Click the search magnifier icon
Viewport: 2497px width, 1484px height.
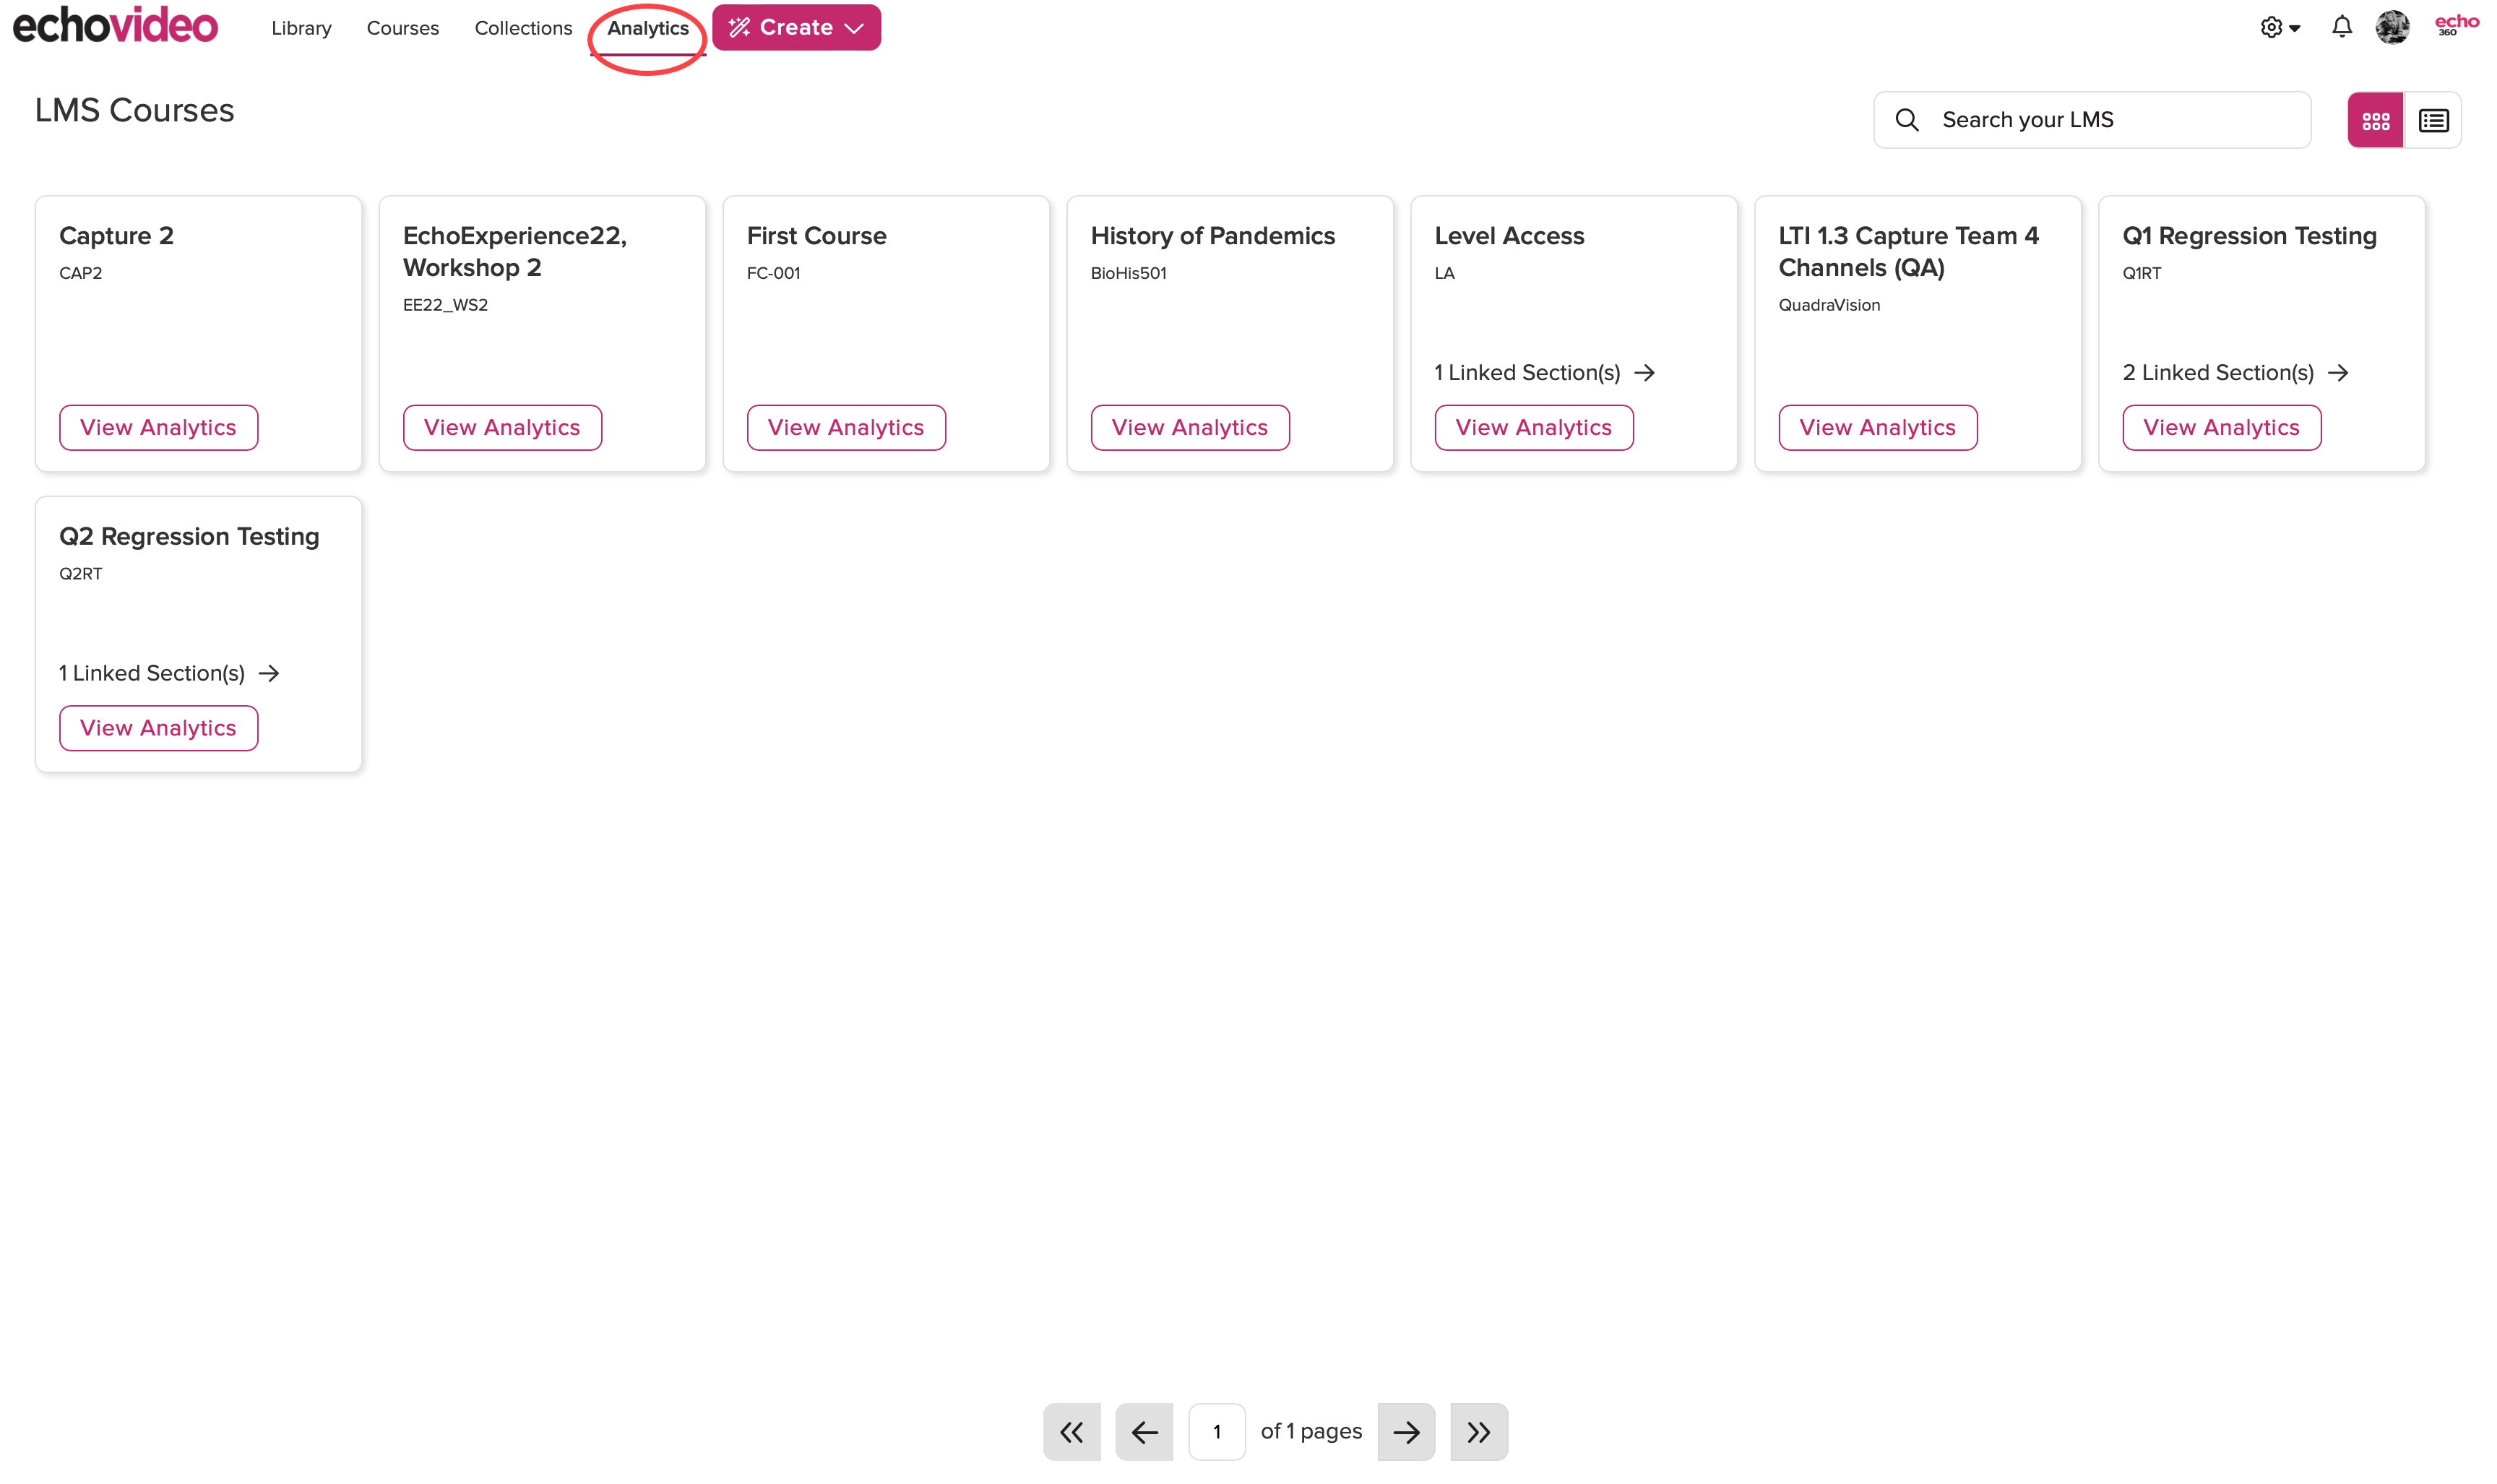click(1908, 119)
